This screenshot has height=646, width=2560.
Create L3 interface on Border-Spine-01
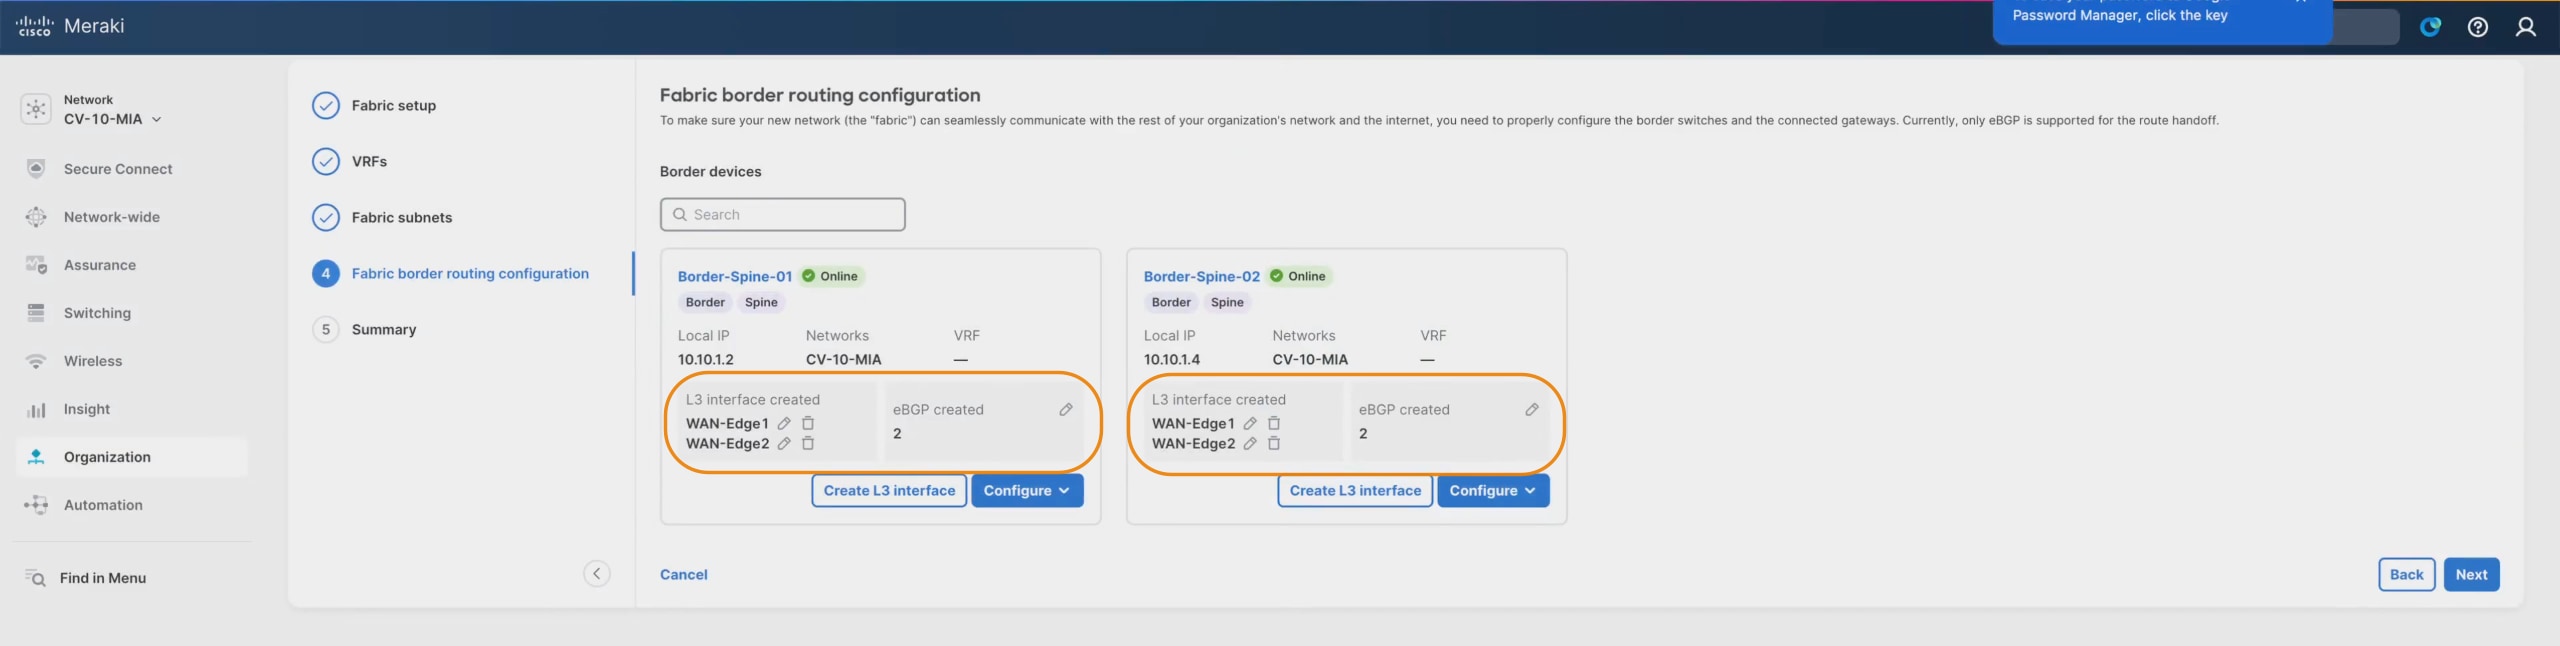click(889, 491)
